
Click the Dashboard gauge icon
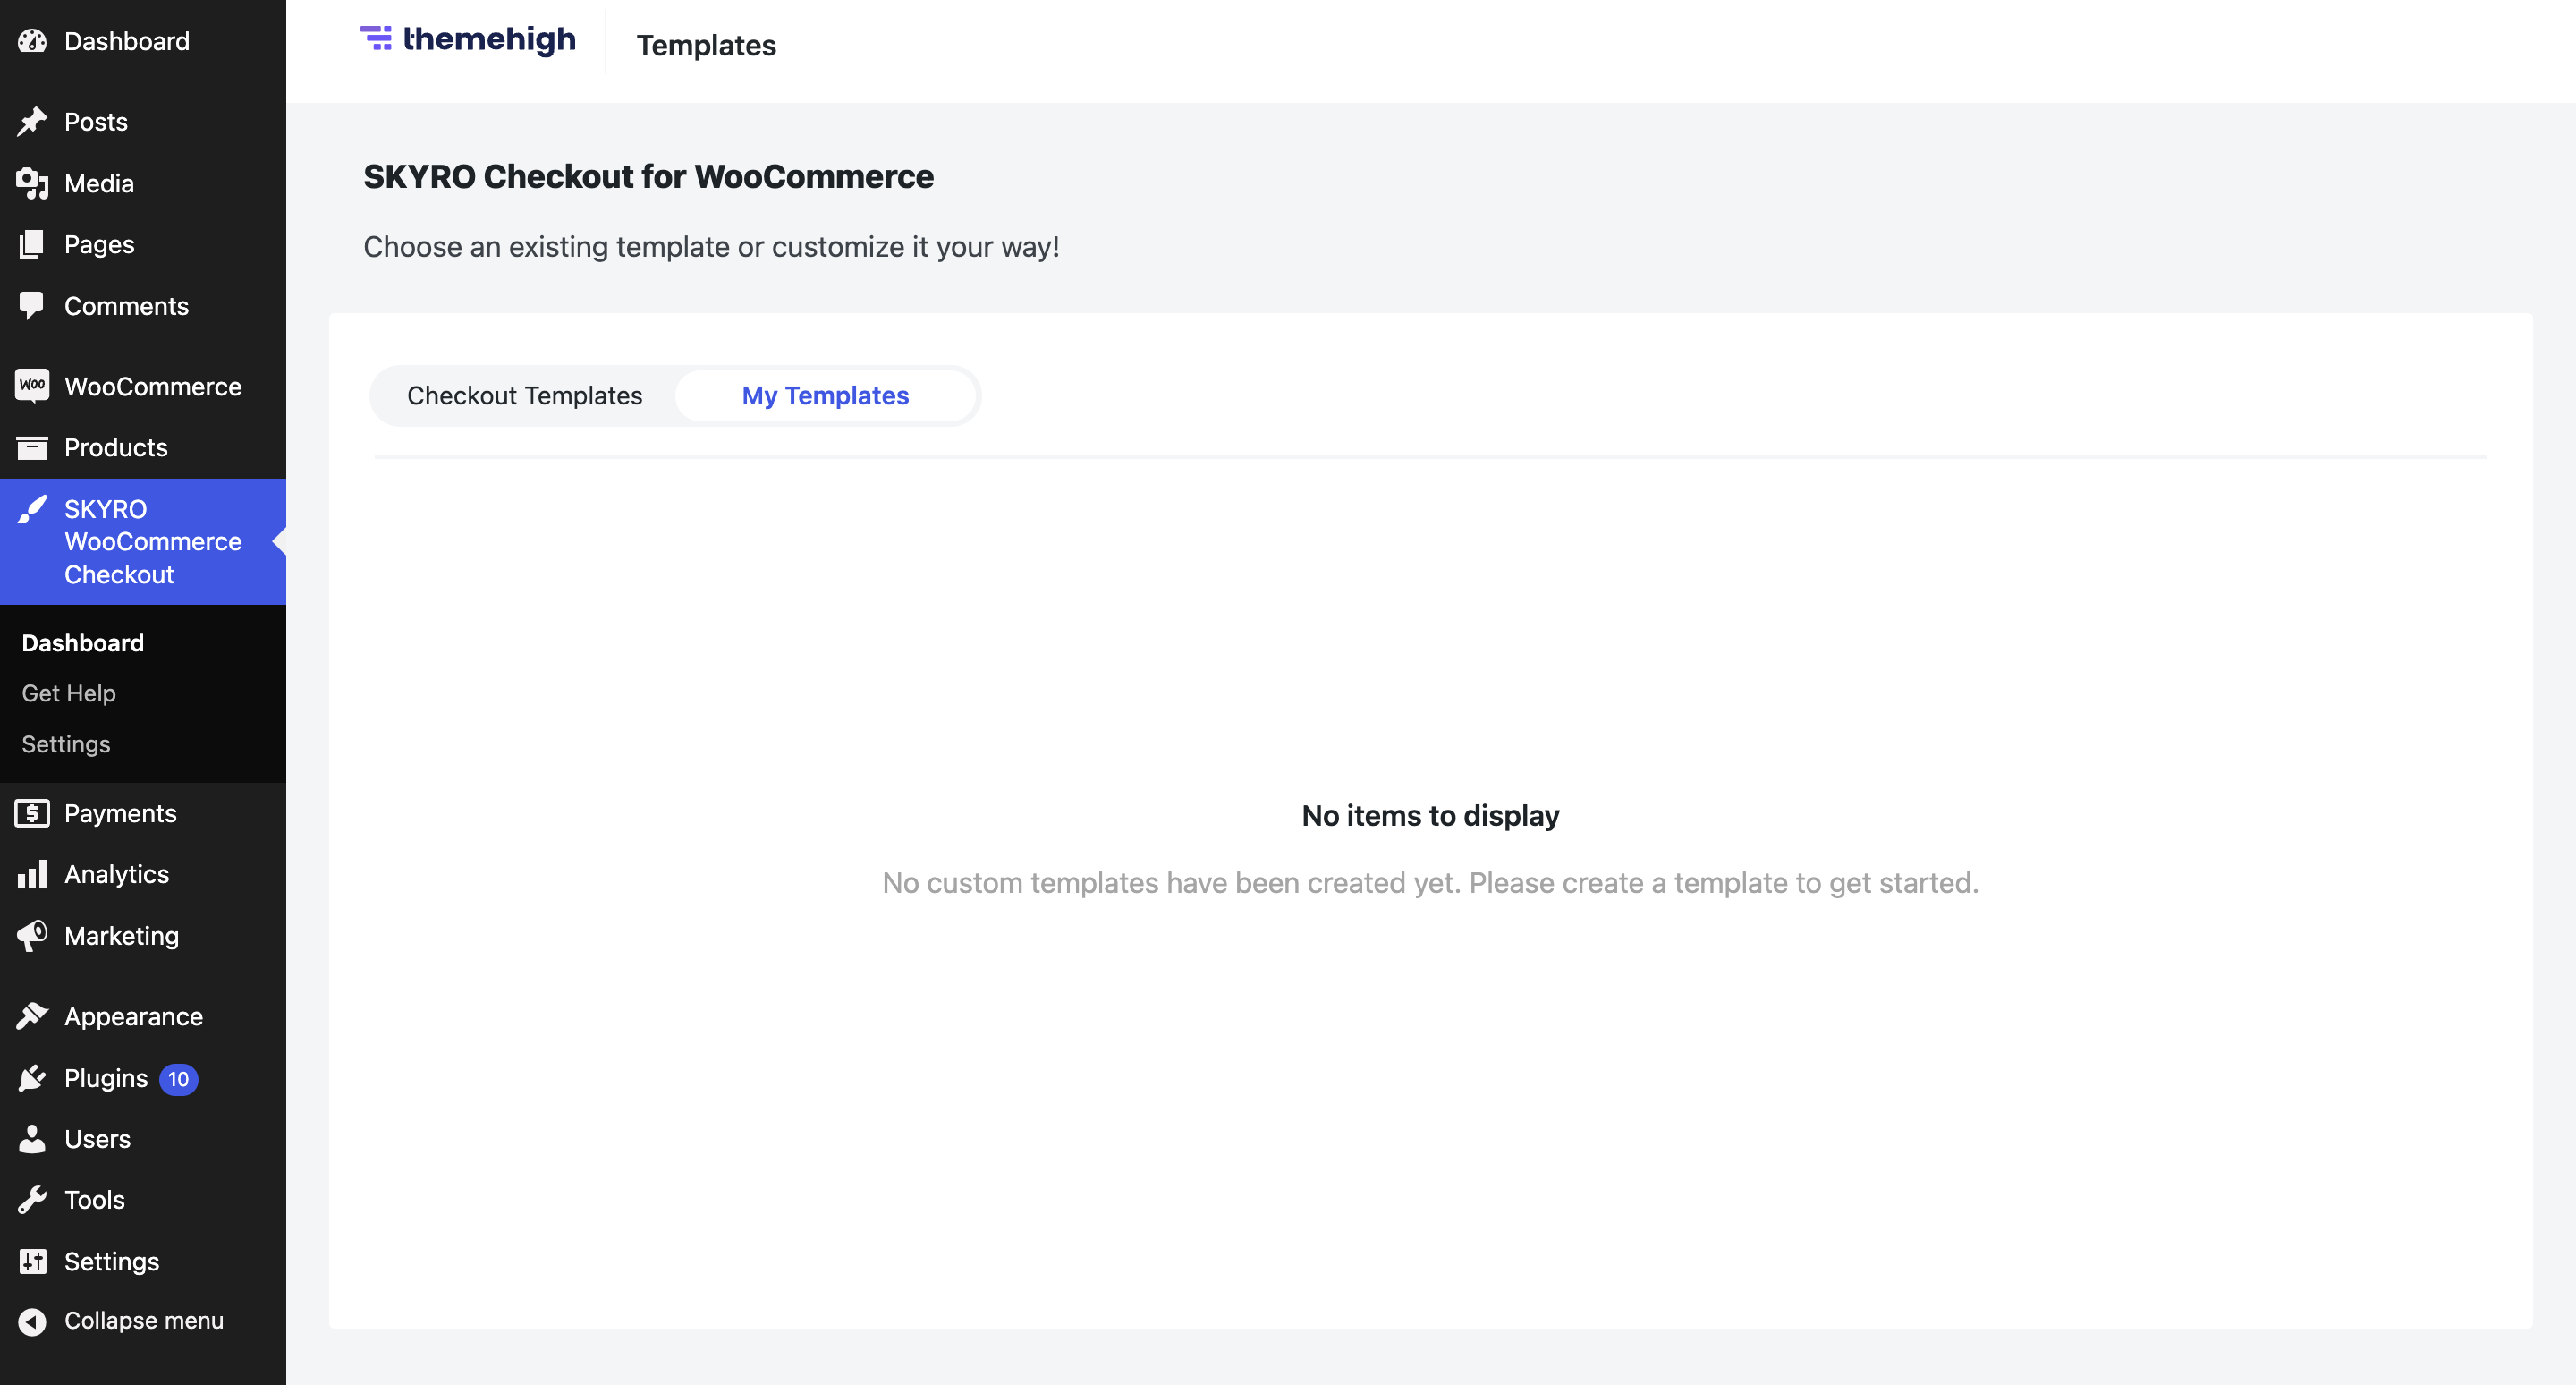(32, 41)
